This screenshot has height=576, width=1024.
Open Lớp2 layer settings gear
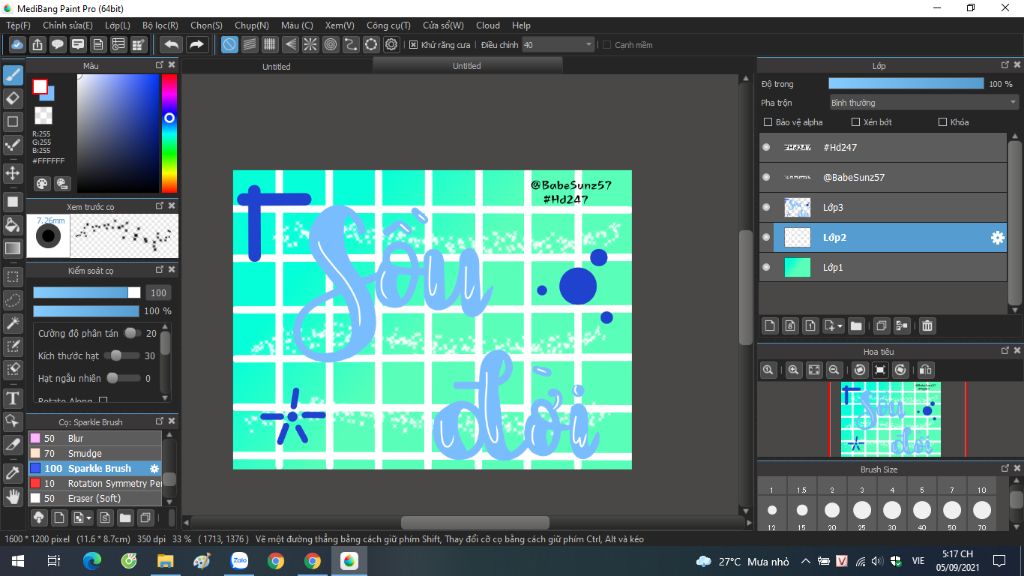coord(997,238)
